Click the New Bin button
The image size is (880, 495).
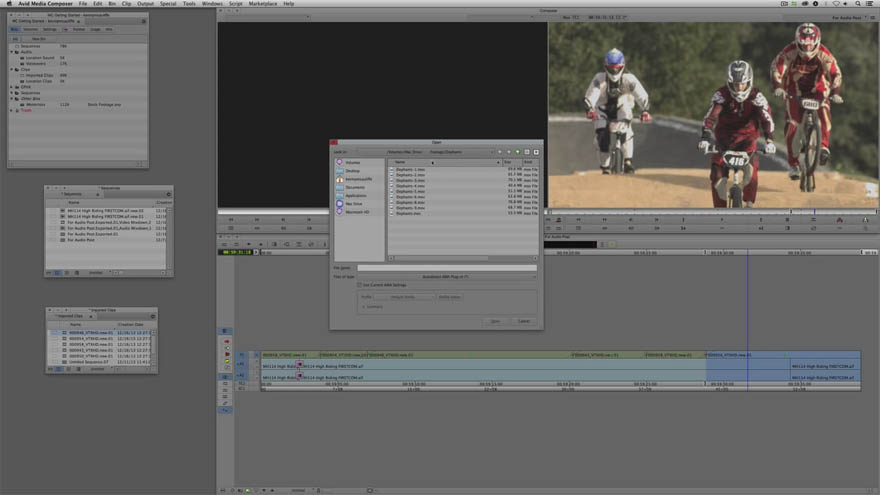point(39,39)
